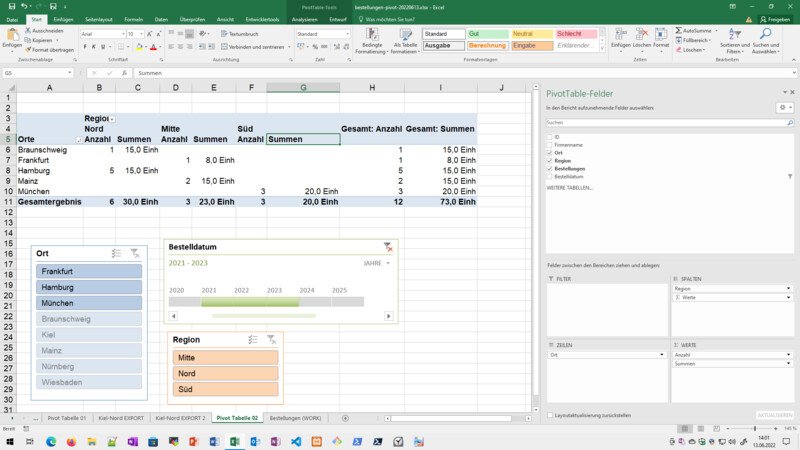The image size is (800, 450).
Task: Check the ID field checkbox
Action: pyautogui.click(x=549, y=137)
